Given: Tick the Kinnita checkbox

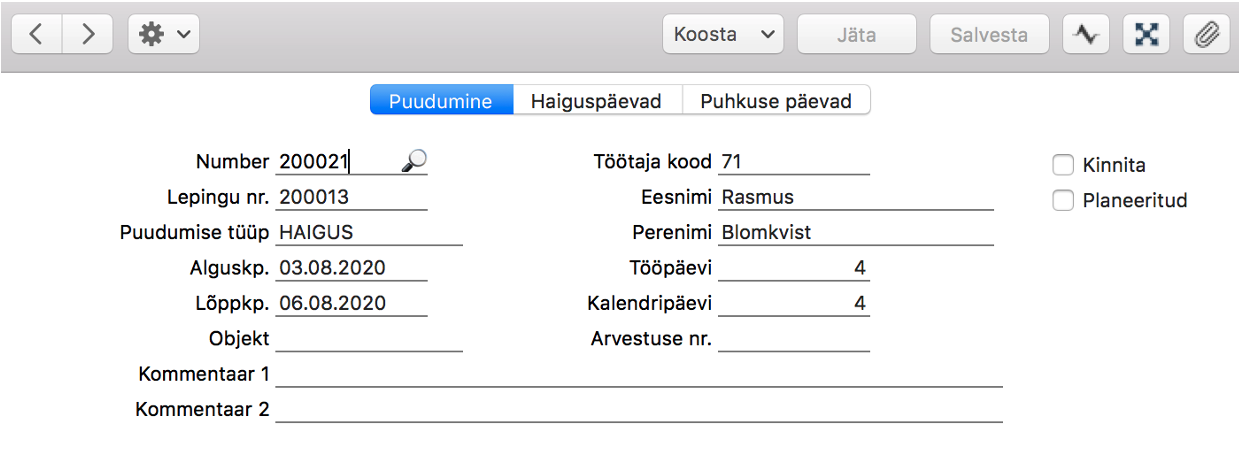Looking at the screenshot, I should click(1063, 165).
